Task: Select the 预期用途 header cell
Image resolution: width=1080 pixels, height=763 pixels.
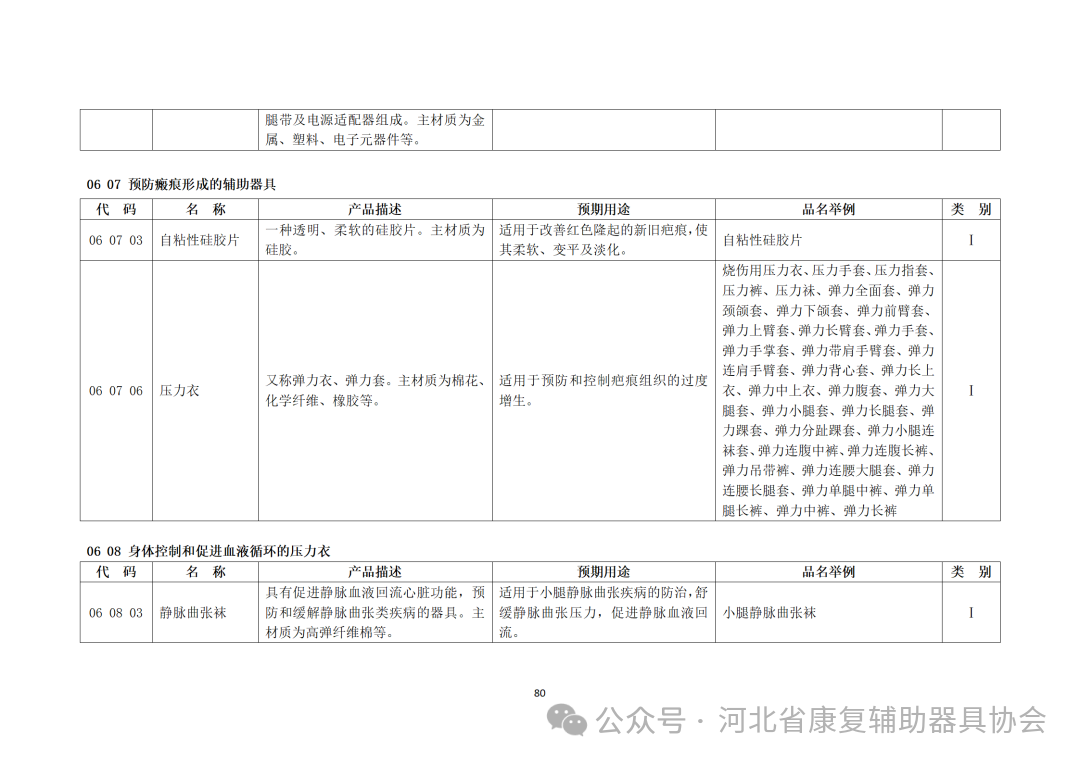Action: point(600,209)
